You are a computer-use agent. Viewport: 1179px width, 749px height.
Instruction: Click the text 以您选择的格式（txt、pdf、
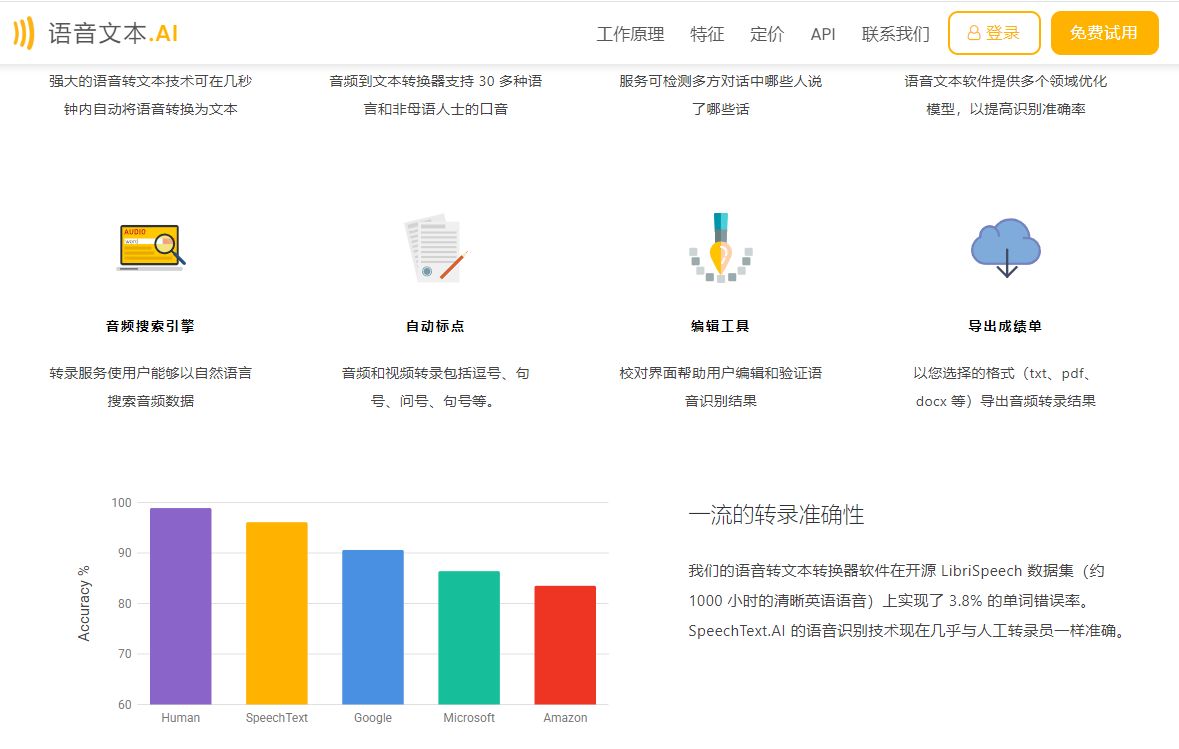(1005, 373)
